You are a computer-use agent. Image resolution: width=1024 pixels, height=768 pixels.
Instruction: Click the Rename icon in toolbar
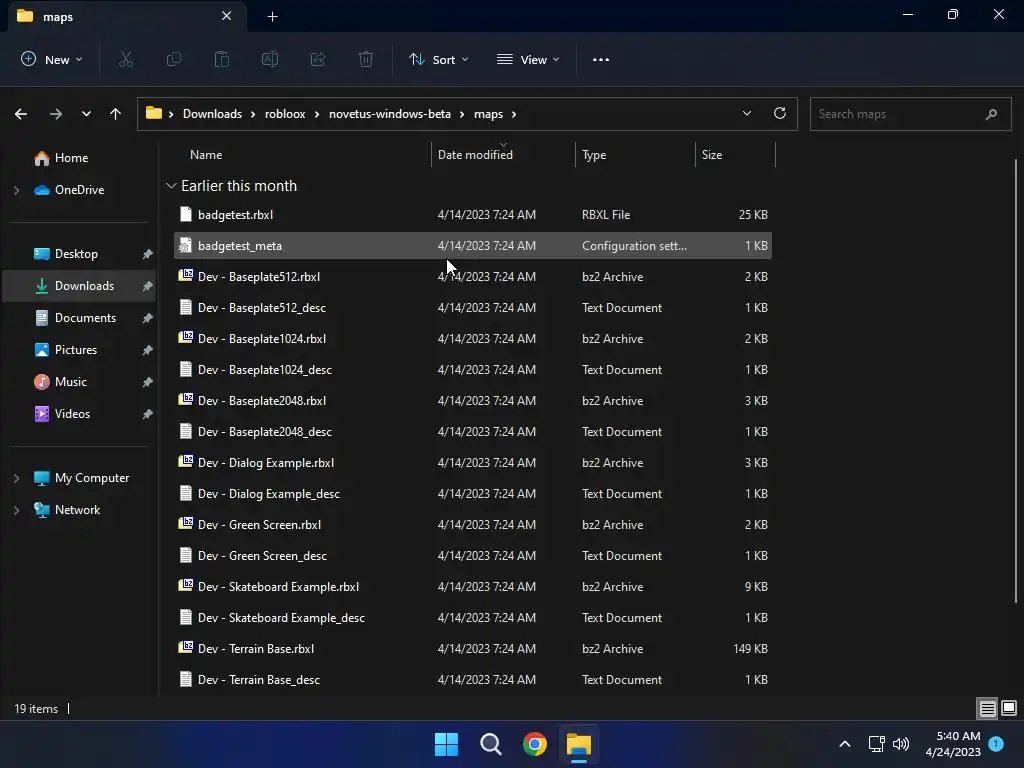270,59
